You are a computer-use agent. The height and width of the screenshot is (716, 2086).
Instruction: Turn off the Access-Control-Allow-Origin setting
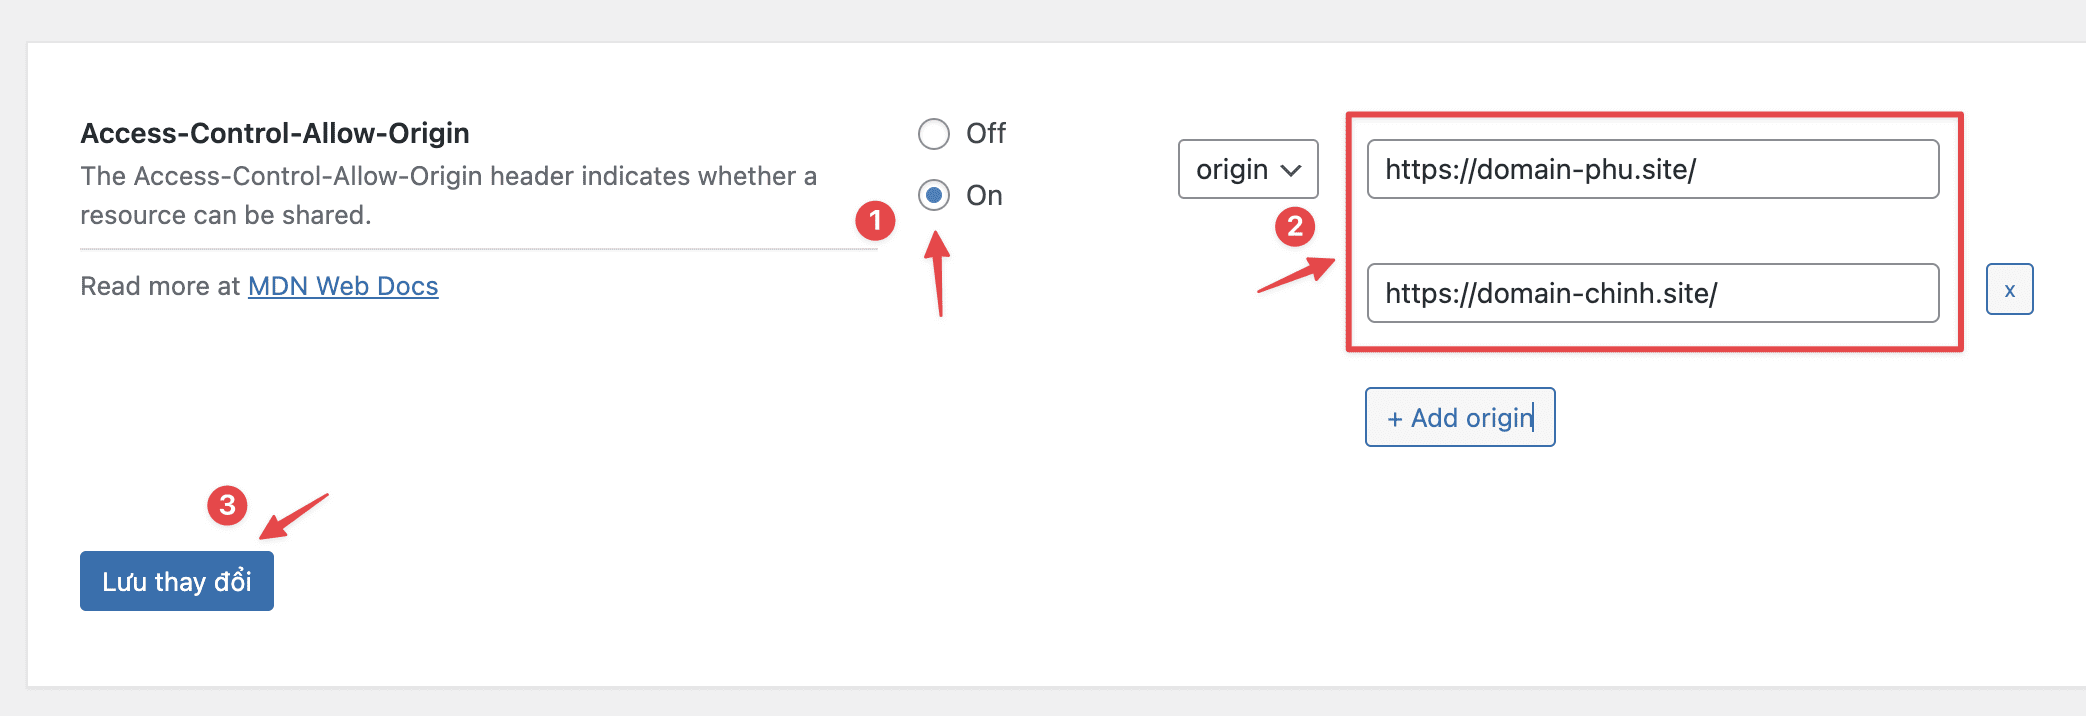tap(934, 133)
